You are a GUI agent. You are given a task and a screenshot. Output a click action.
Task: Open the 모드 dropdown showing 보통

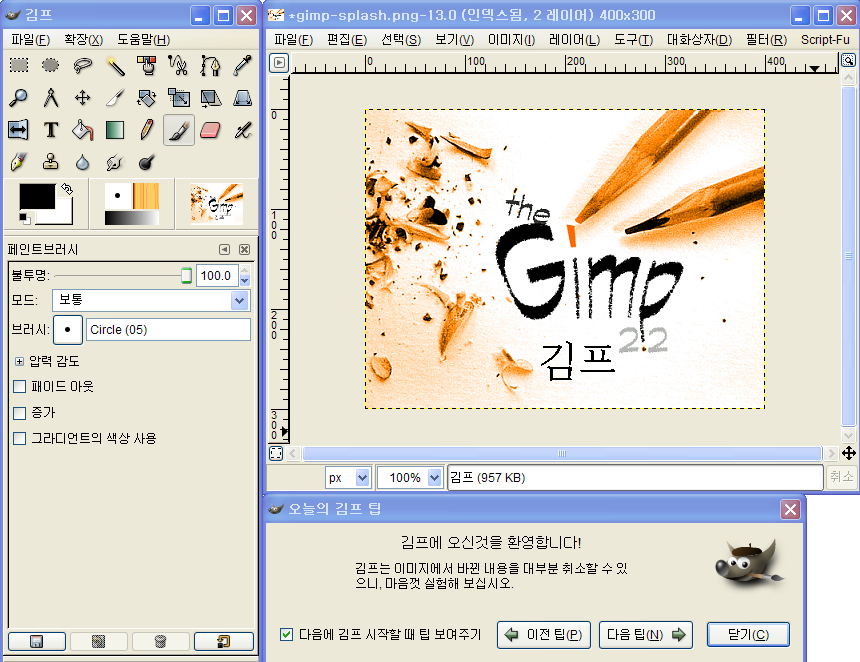coord(151,300)
